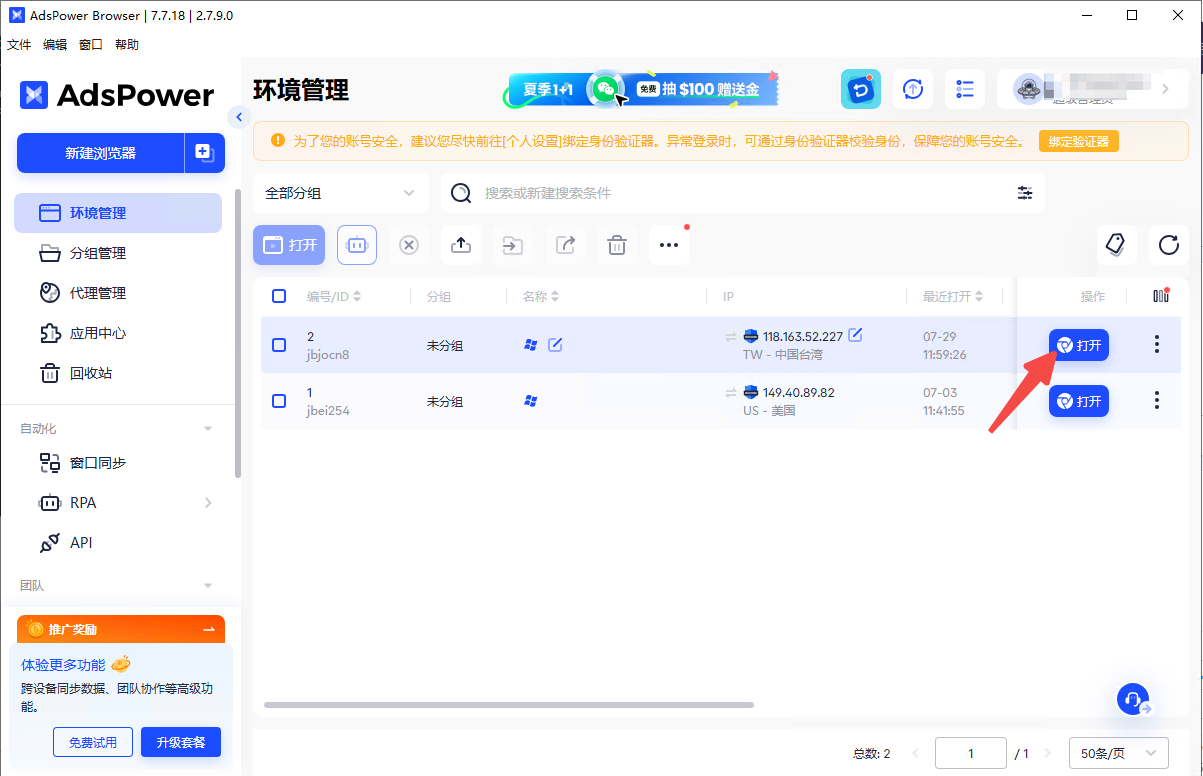Image resolution: width=1203 pixels, height=776 pixels.
Task: Open the search filter settings icon
Action: pyautogui.click(x=1025, y=193)
